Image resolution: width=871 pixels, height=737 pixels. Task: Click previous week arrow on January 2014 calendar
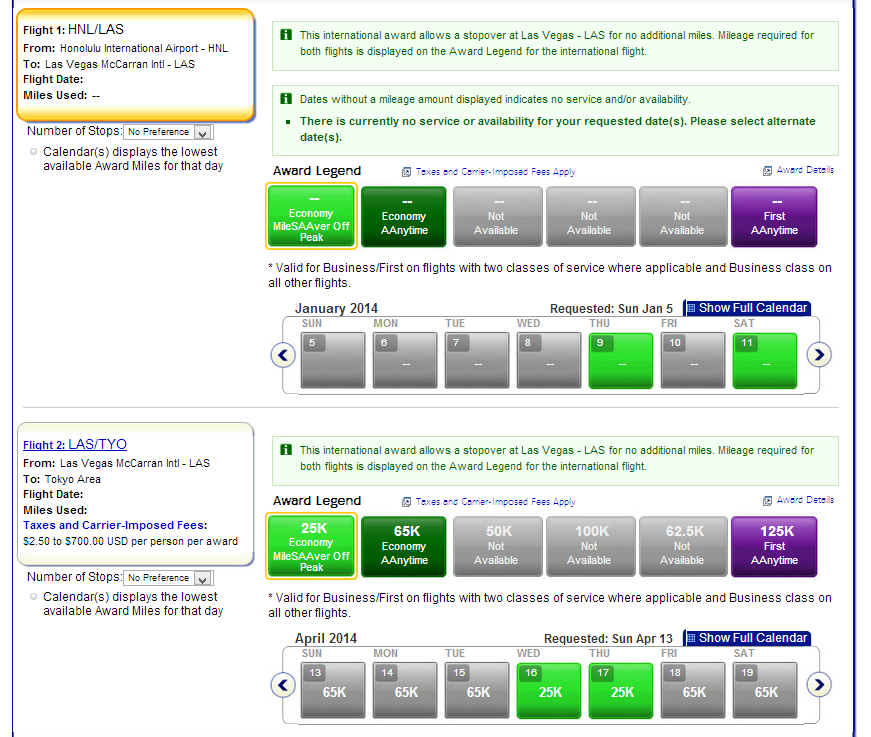(284, 355)
